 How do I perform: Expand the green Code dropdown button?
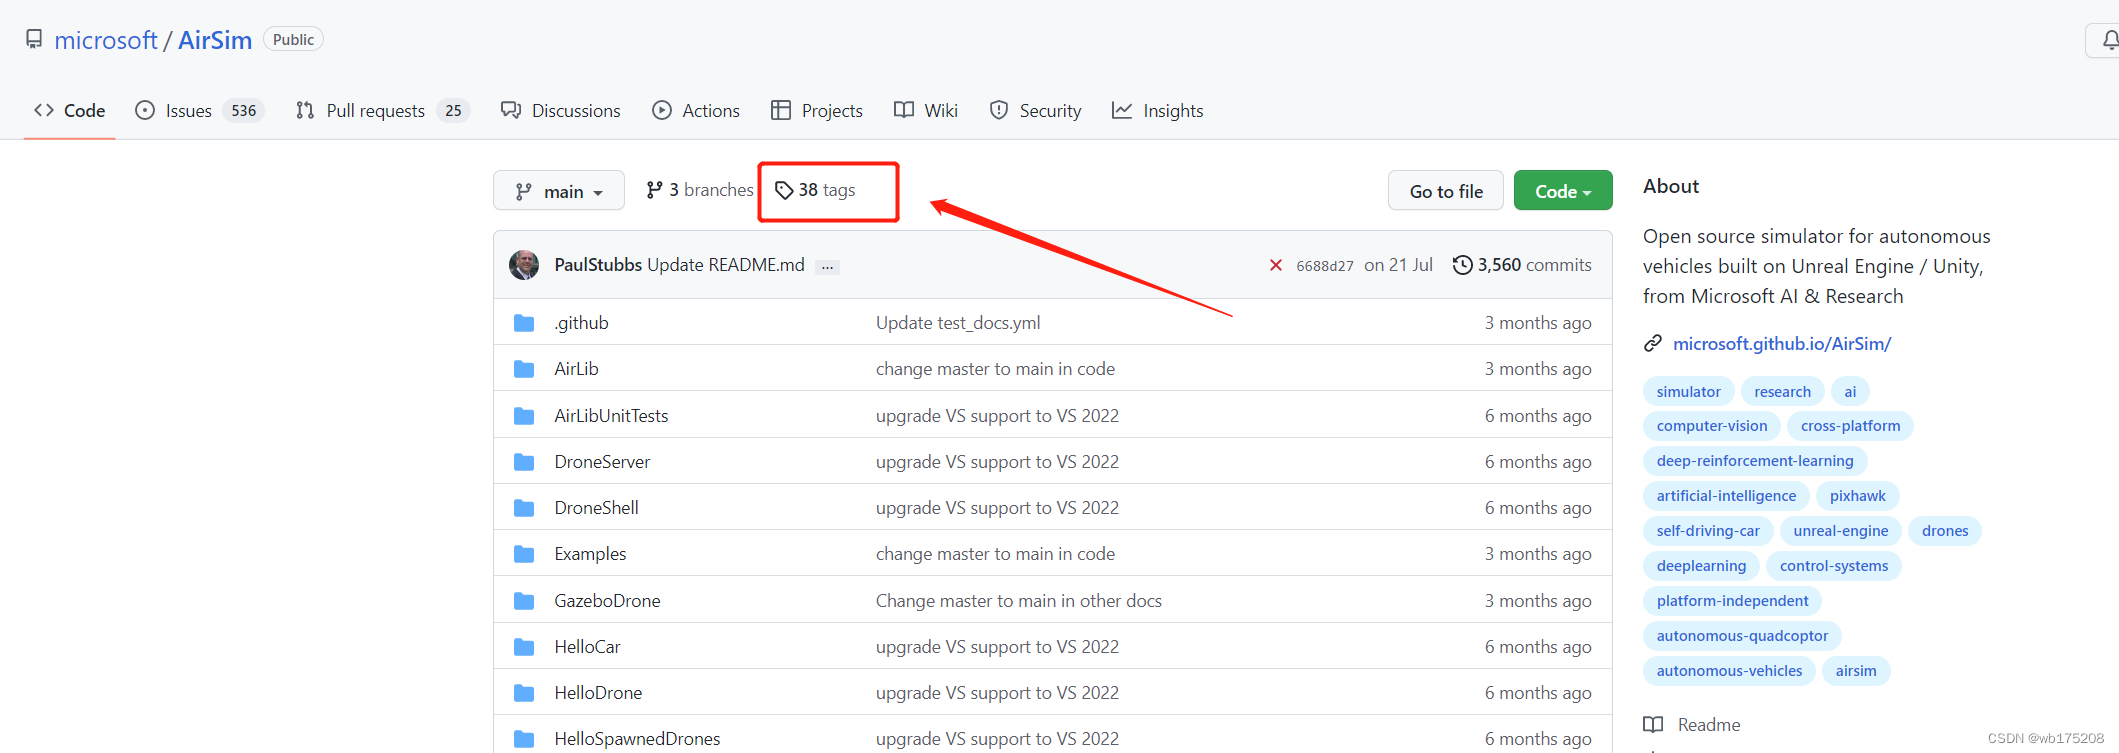coord(1563,191)
